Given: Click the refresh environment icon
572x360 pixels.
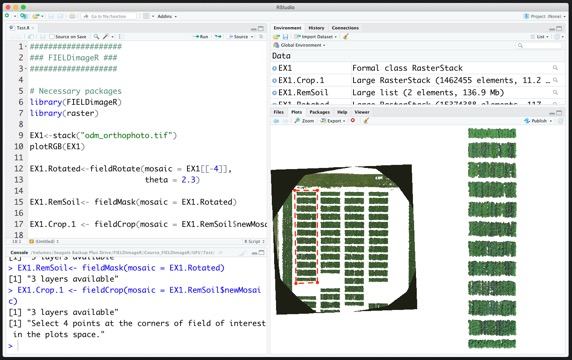Looking at the screenshot, I should (557, 37).
